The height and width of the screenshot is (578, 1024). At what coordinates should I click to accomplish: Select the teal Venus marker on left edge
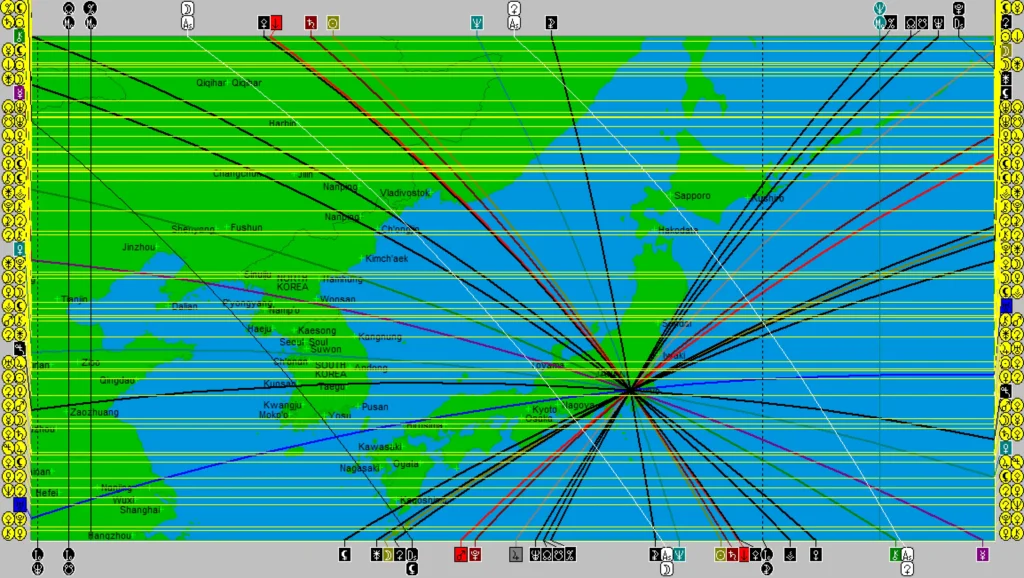pyautogui.click(x=20, y=249)
